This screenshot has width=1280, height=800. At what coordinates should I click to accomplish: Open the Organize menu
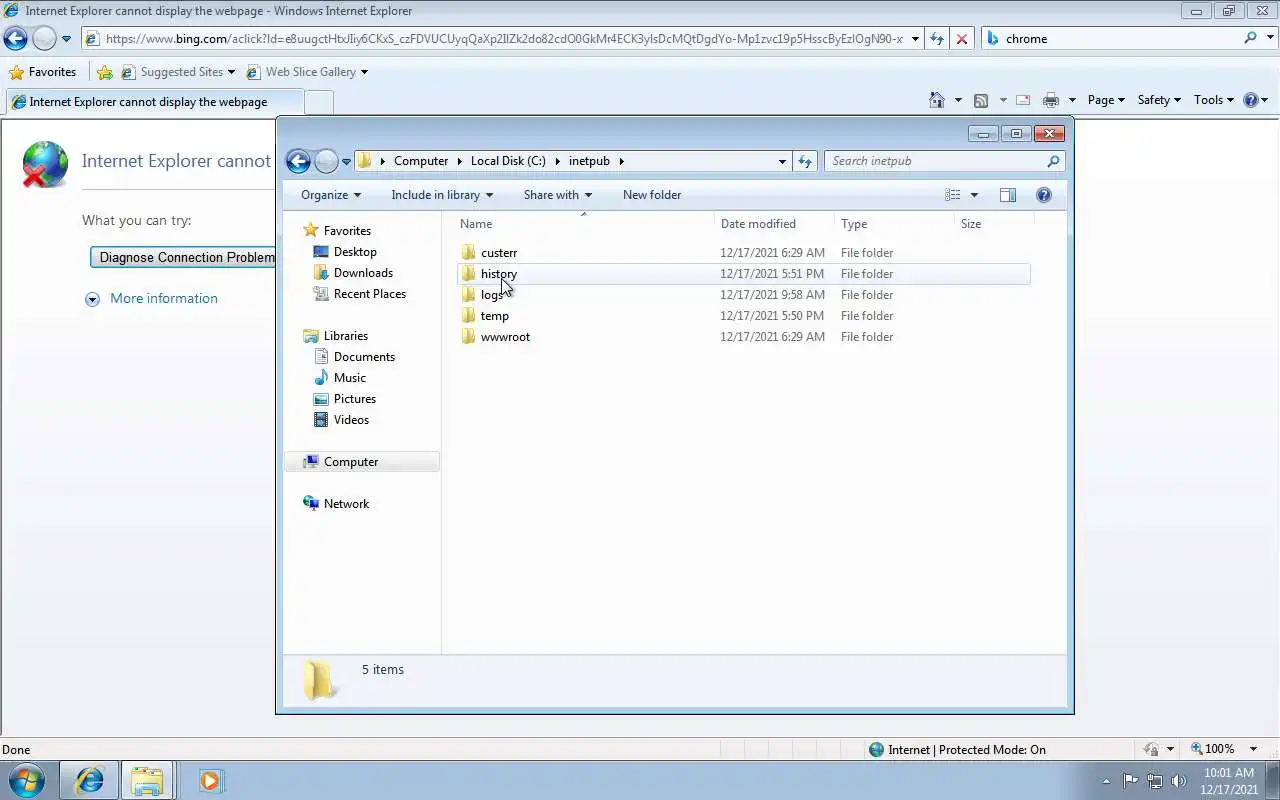click(331, 195)
